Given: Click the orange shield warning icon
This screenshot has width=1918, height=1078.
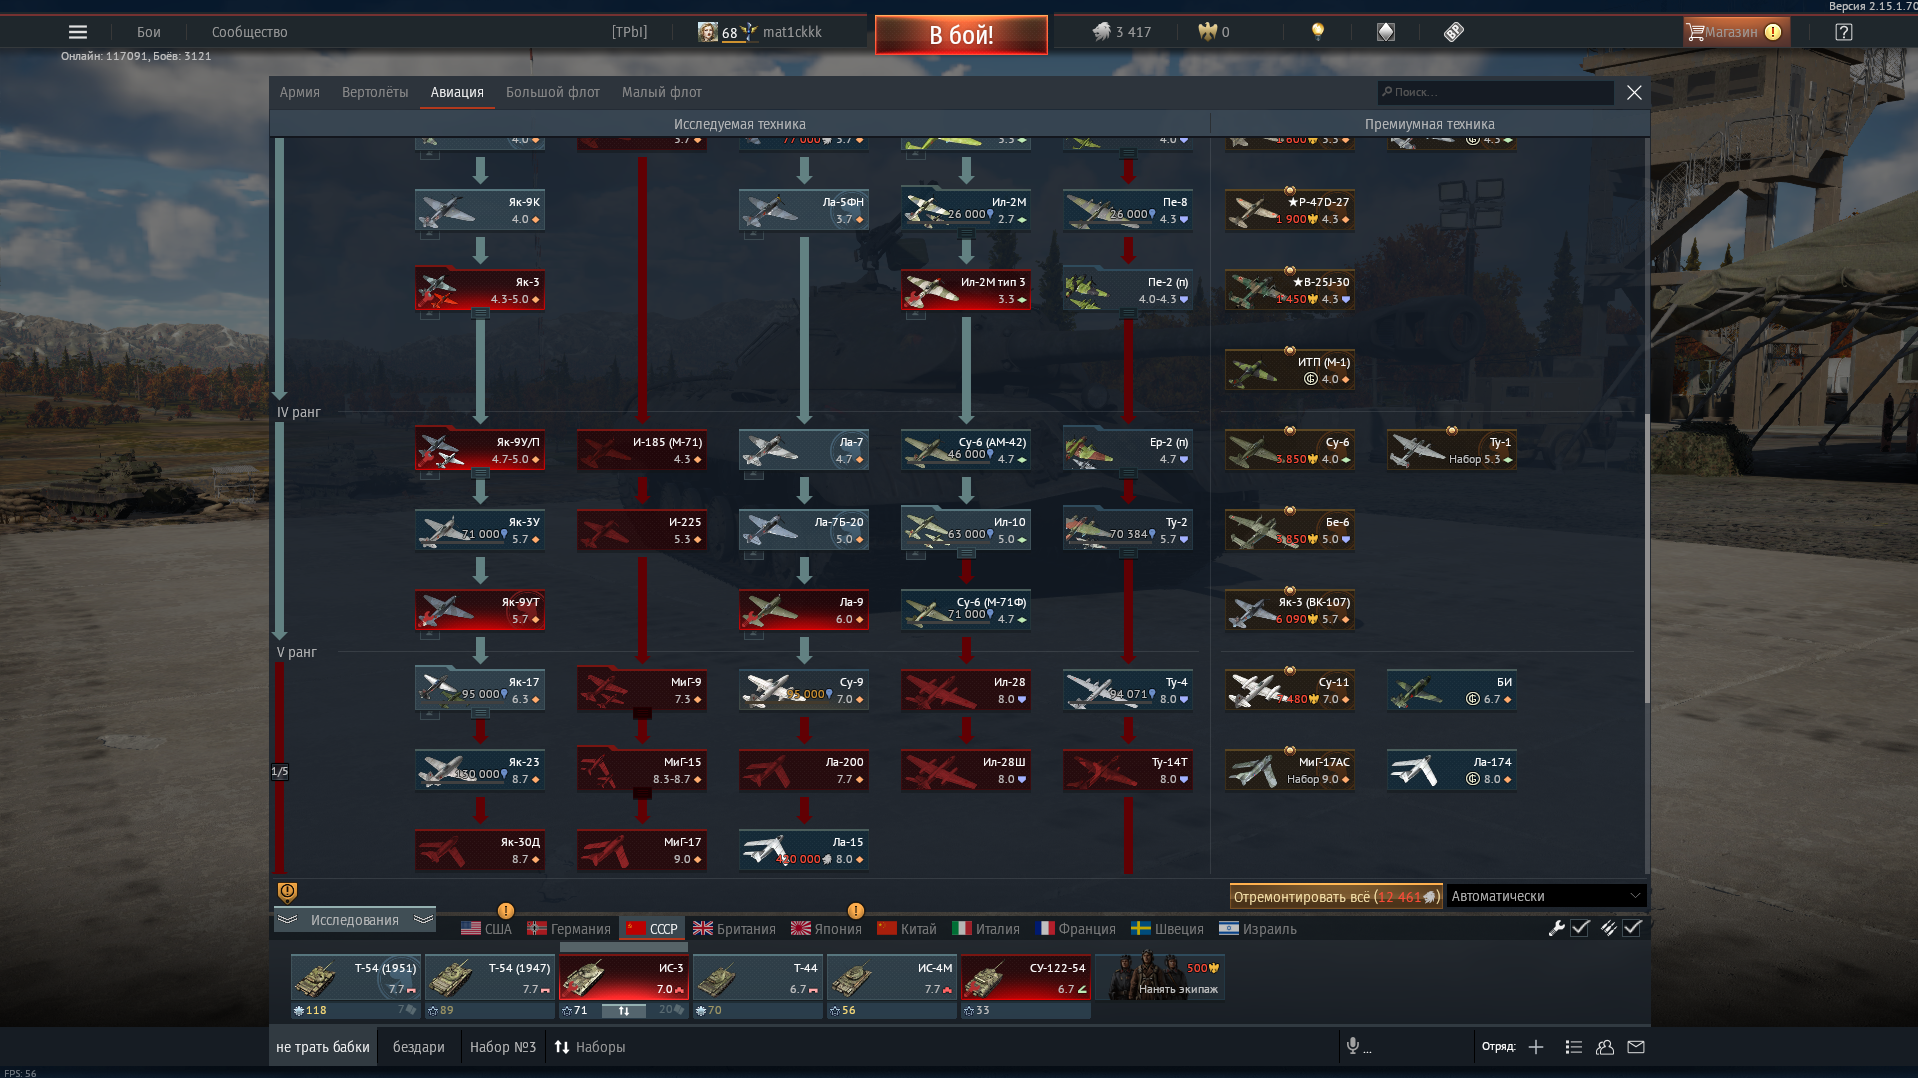Looking at the screenshot, I should coord(287,891).
